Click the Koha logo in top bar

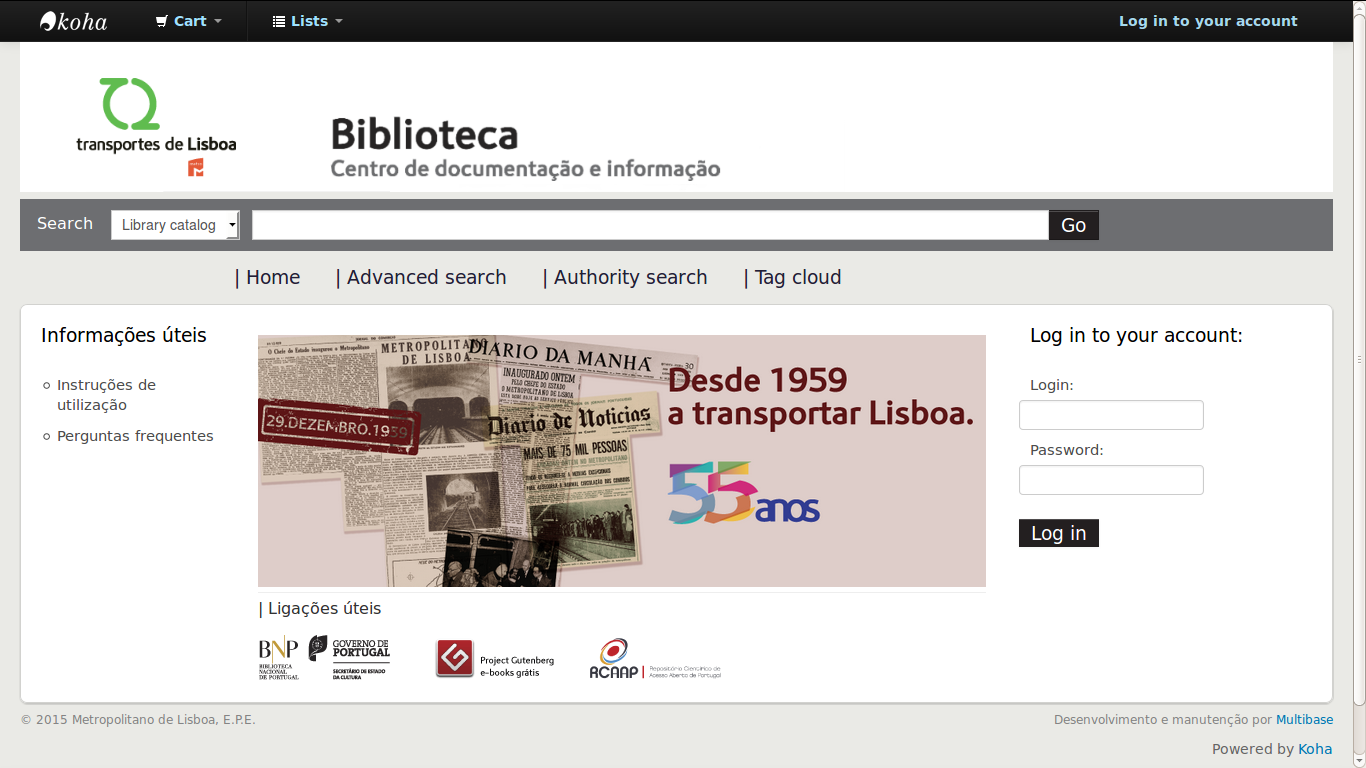[73, 21]
